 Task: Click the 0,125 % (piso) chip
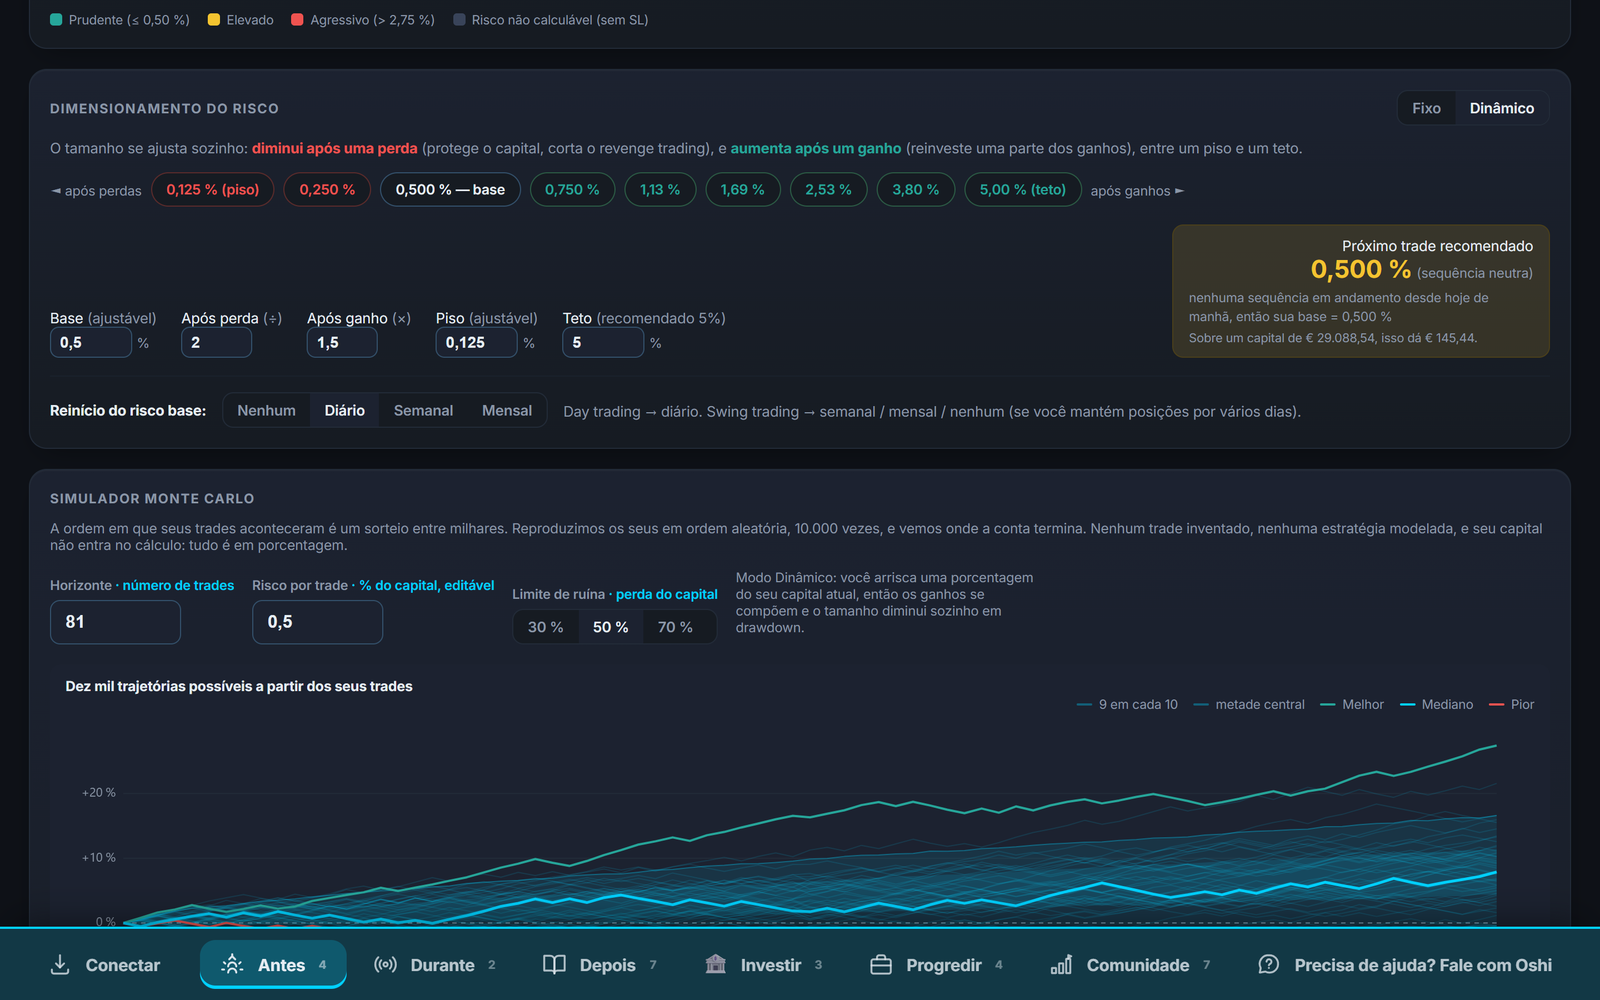(x=213, y=190)
